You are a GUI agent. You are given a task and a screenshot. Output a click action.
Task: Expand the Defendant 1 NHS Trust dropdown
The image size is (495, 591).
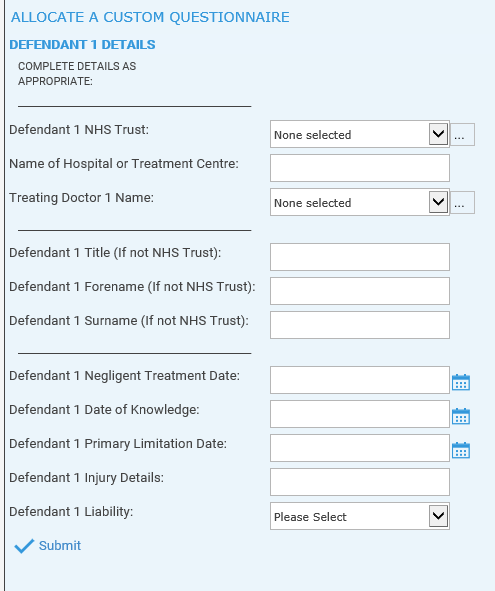click(x=360, y=134)
